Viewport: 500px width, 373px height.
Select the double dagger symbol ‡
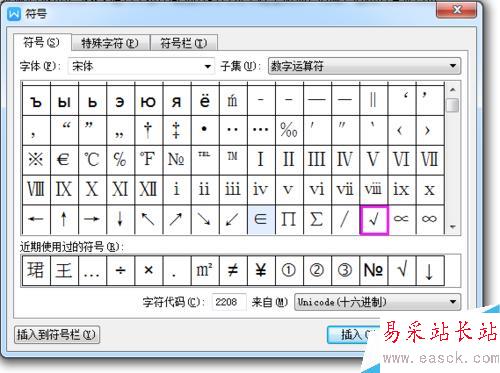pos(177,130)
